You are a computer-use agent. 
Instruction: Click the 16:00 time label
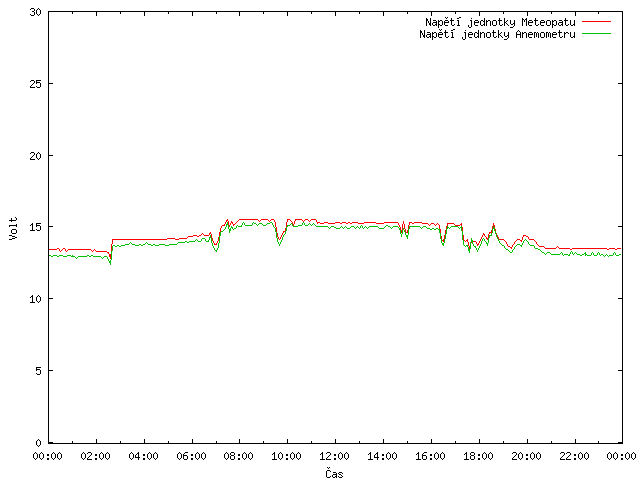pos(430,456)
